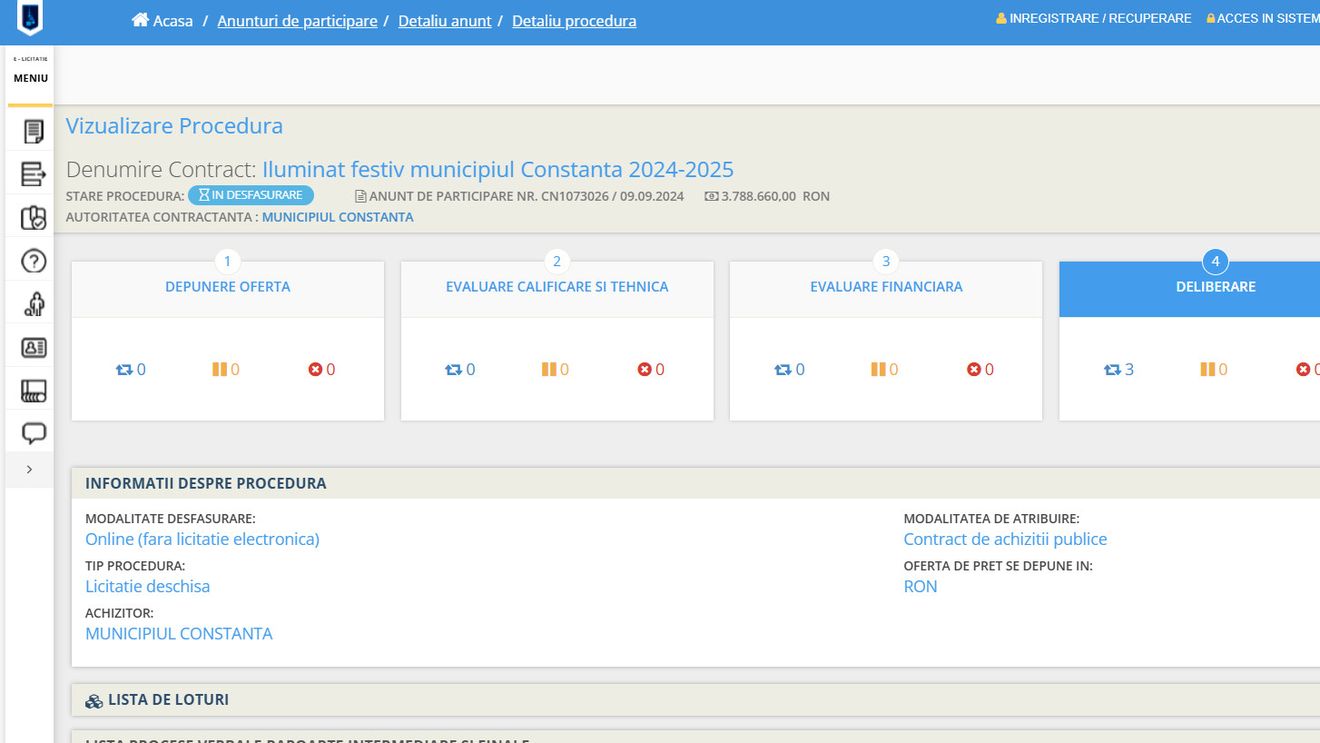Click the user icon beside INREGISTRARE
This screenshot has width=1320, height=743.
tap(1001, 18)
